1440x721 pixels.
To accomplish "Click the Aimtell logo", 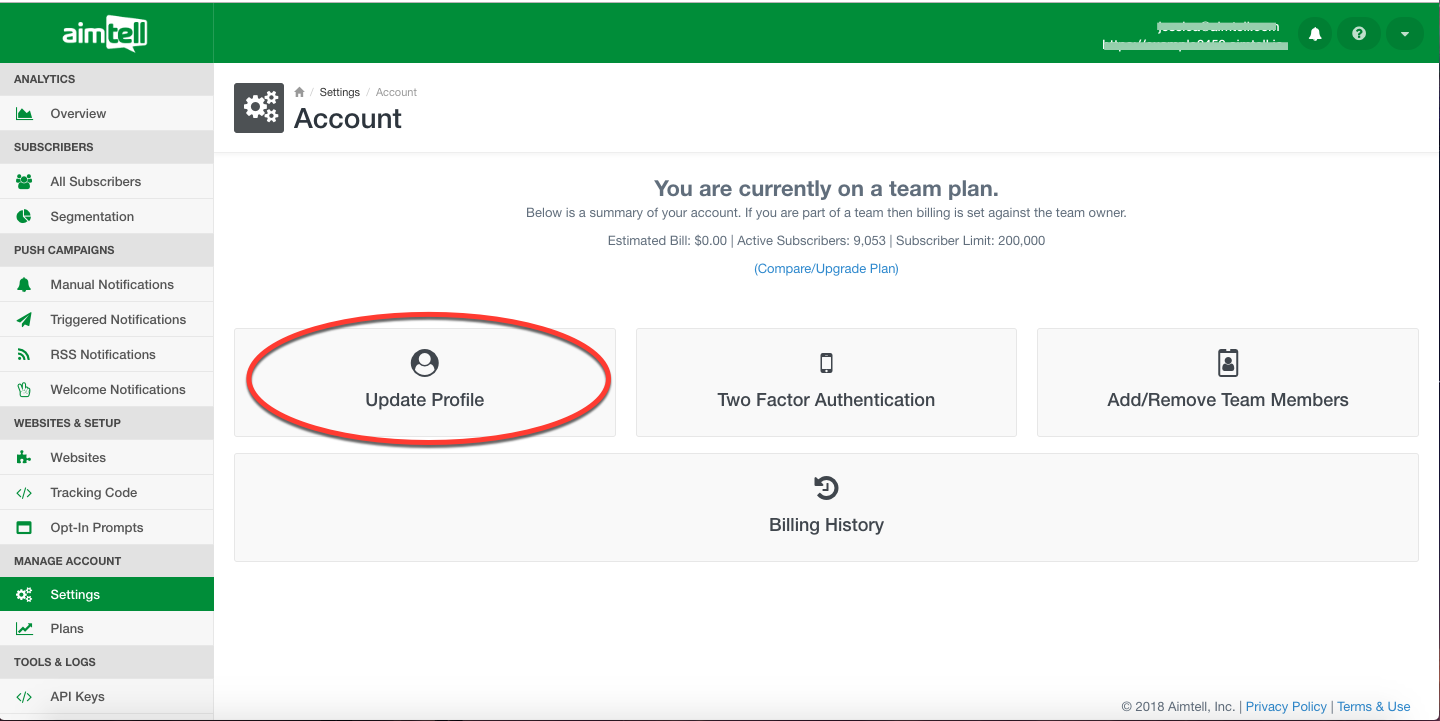I will [x=105, y=34].
